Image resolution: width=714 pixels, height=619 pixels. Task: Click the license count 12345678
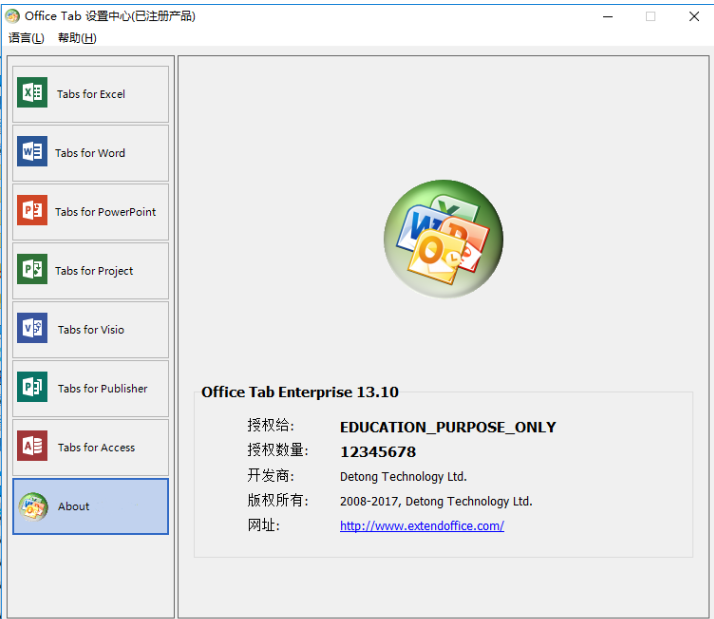[378, 452]
